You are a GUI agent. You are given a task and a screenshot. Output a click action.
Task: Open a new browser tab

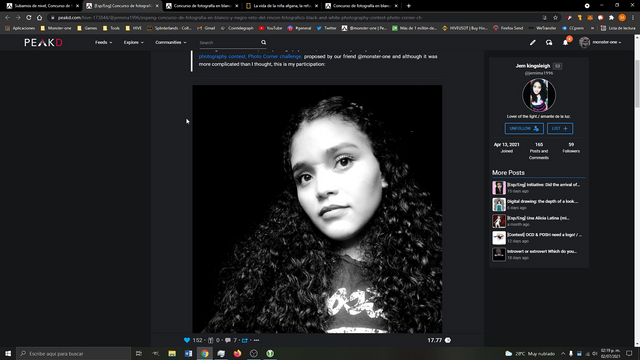(409, 6)
